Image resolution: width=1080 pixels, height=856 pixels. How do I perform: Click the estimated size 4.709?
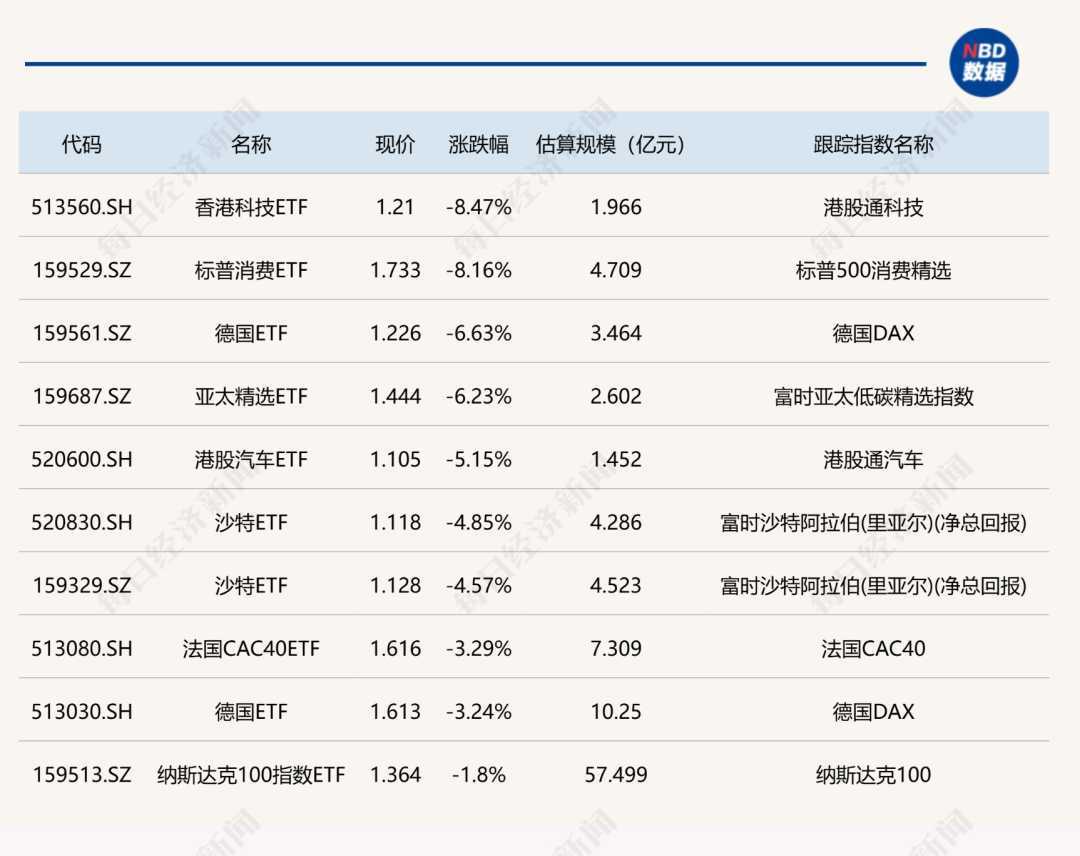(616, 270)
